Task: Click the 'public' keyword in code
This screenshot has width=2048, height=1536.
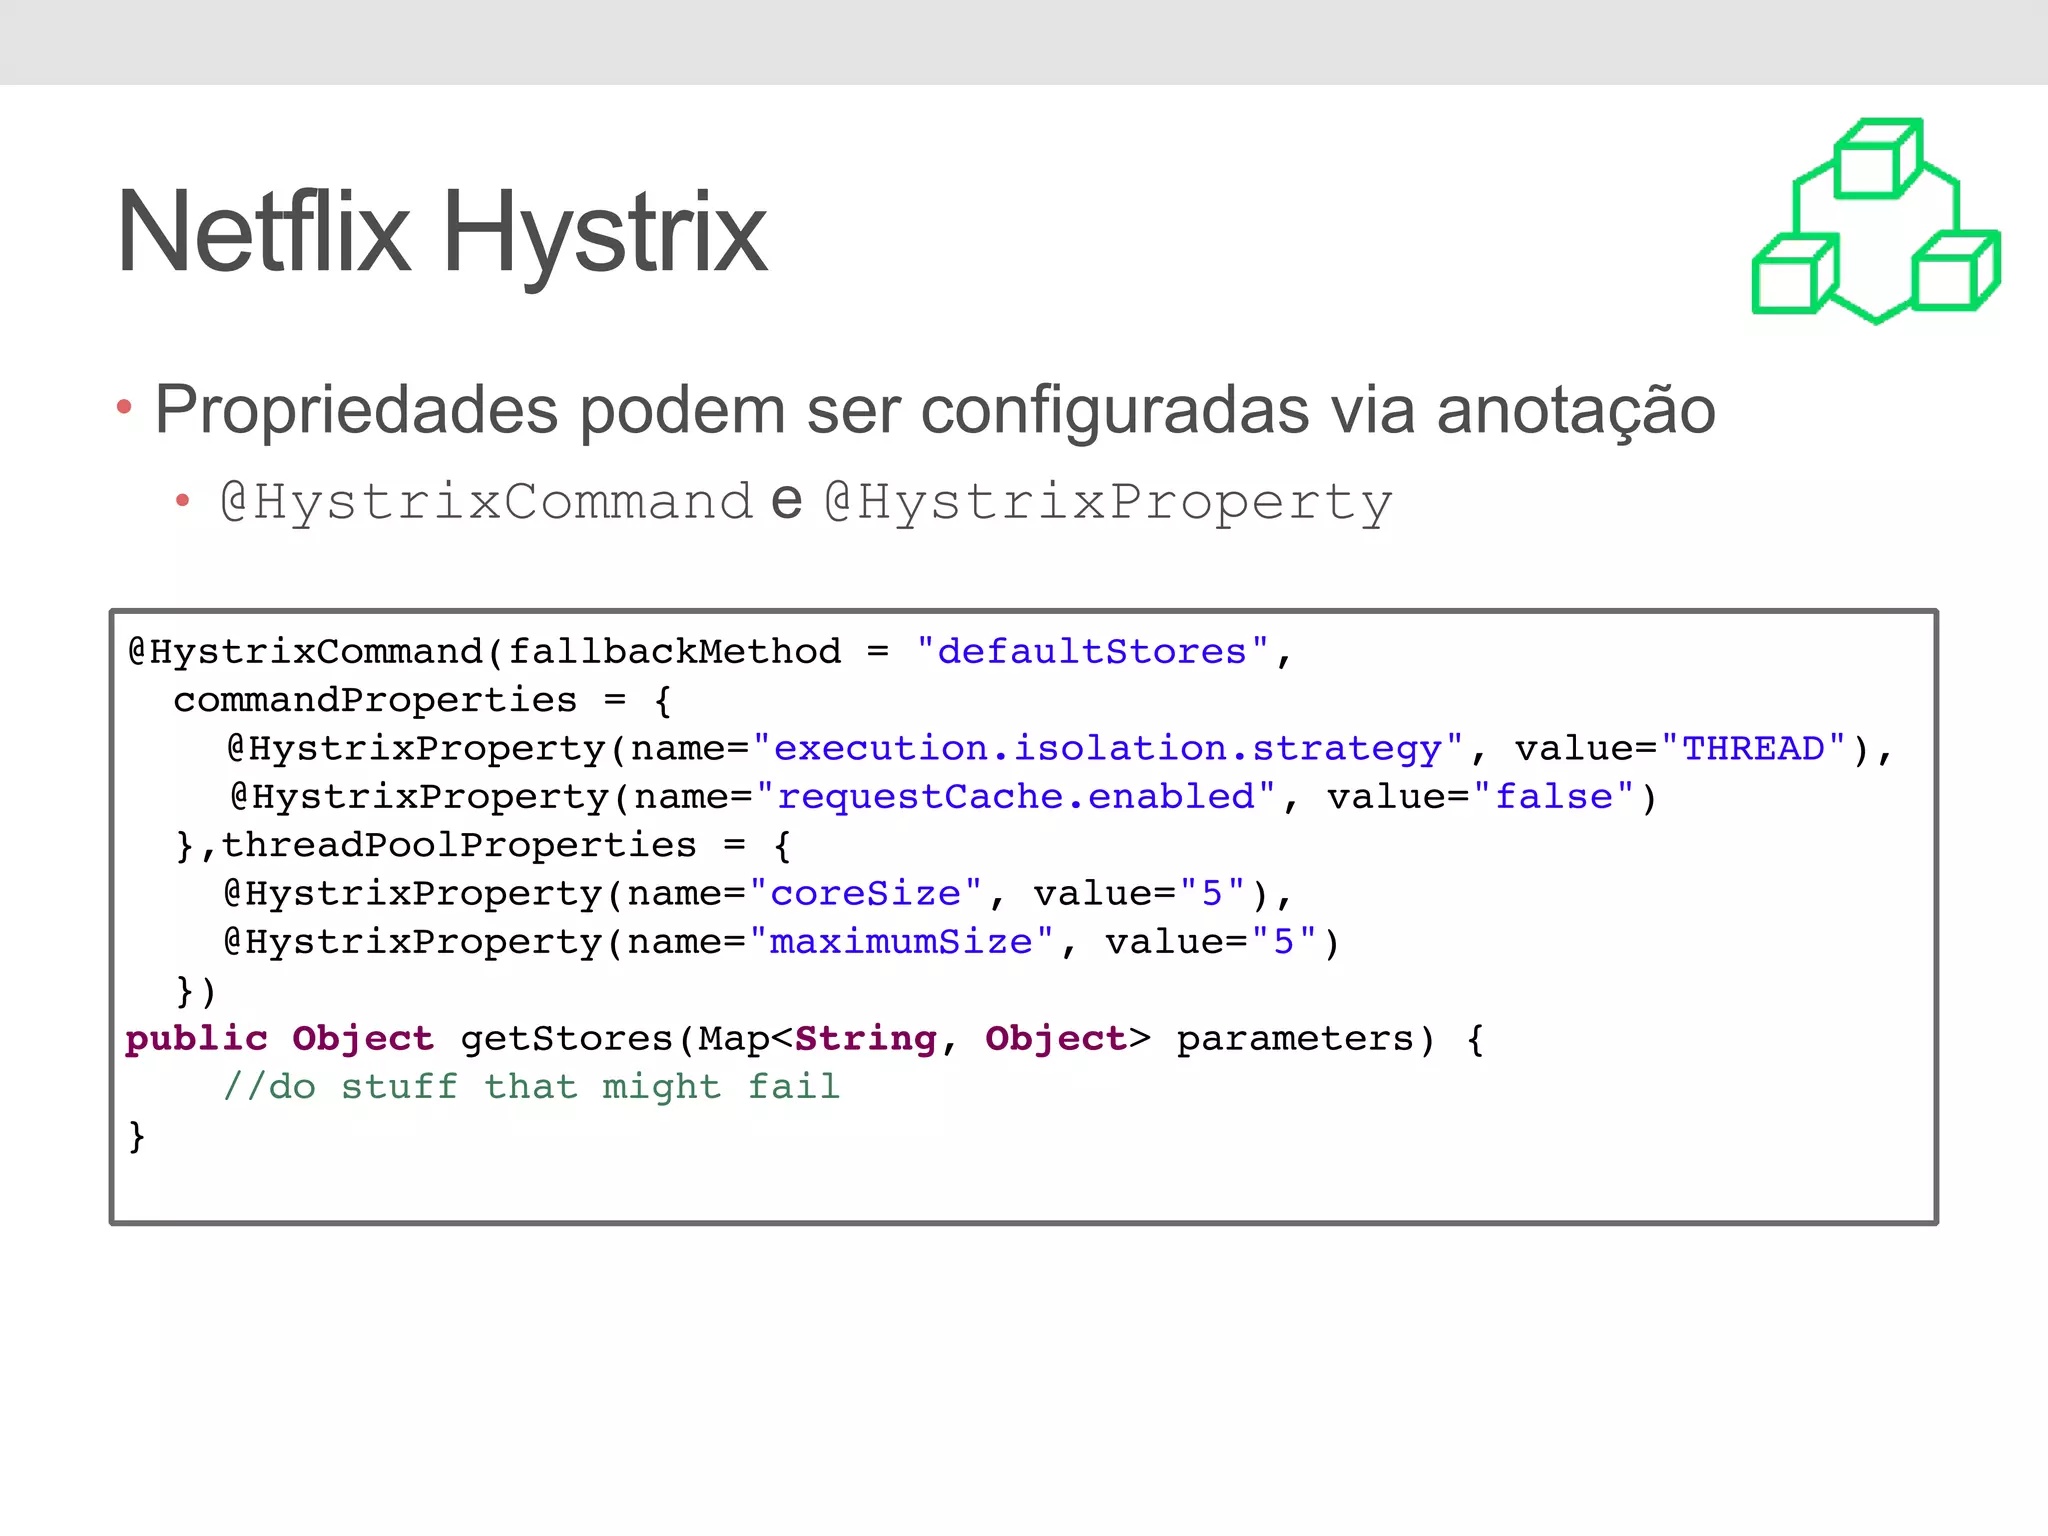Action: tap(196, 1039)
